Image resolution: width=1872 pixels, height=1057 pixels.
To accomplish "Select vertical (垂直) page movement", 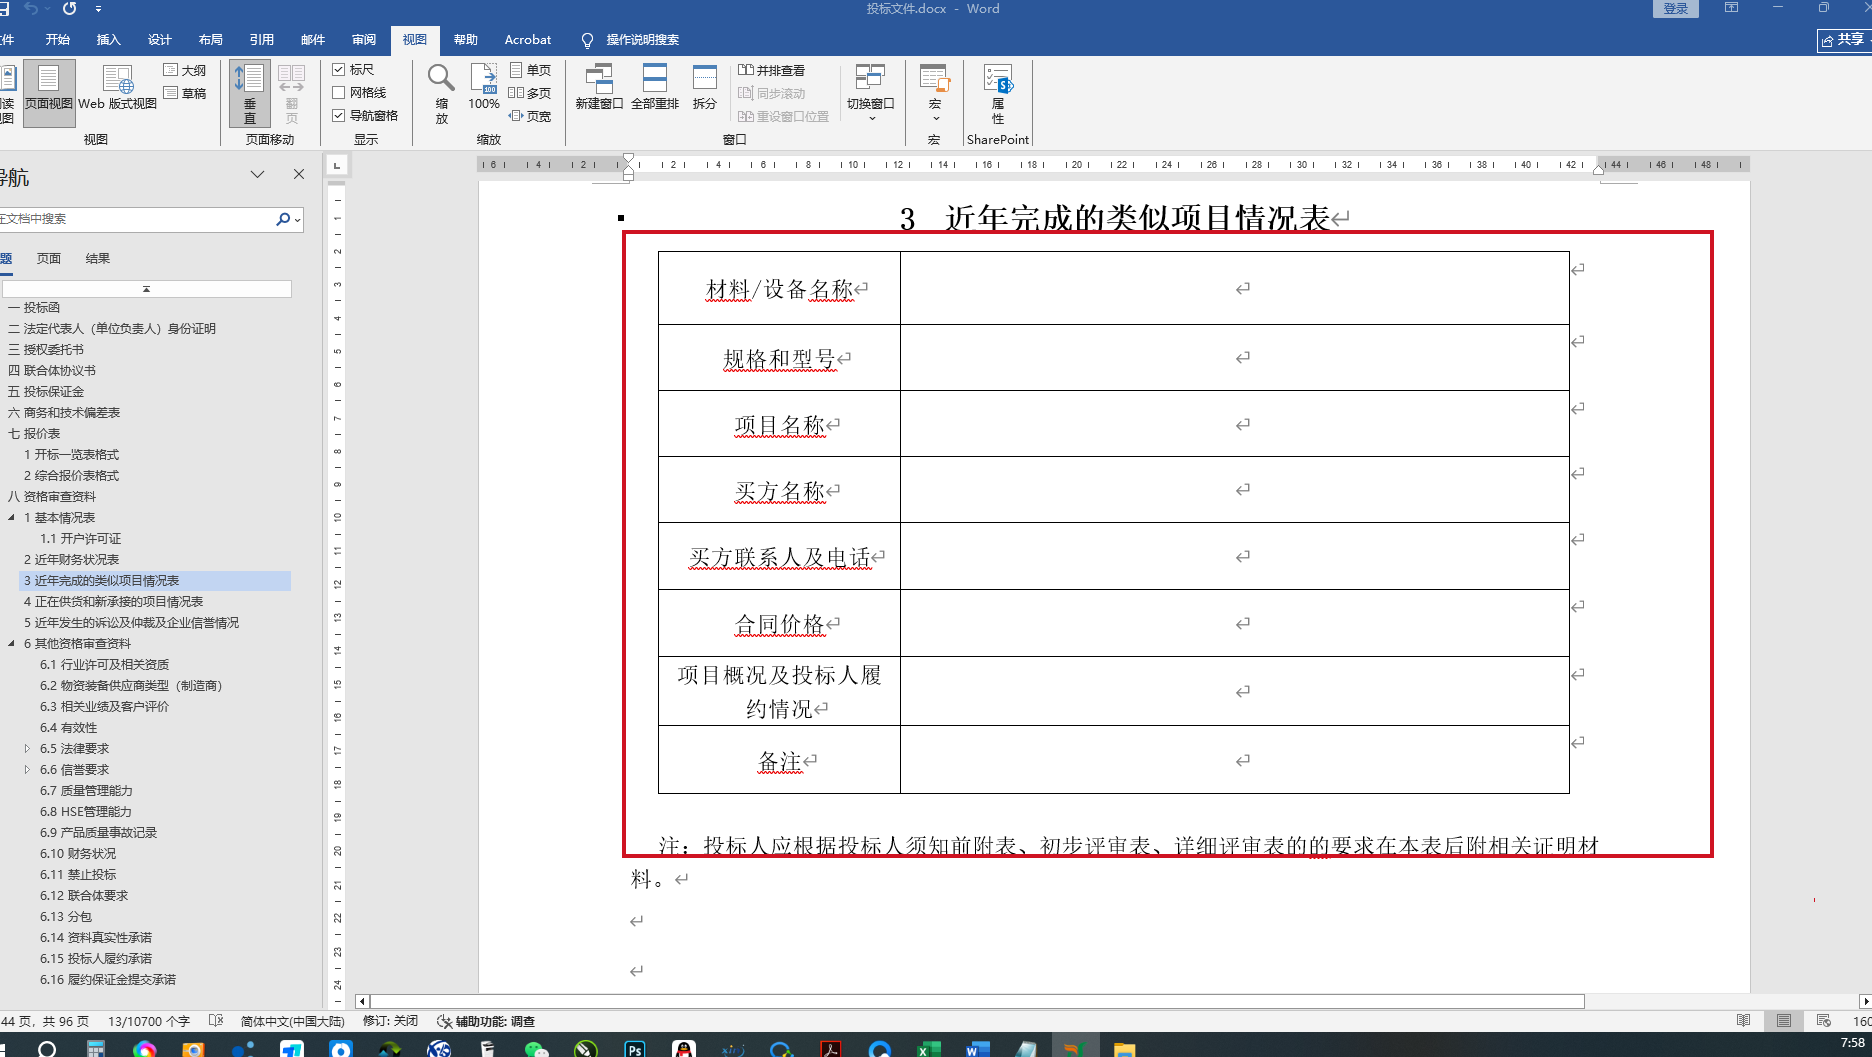I will [x=249, y=93].
